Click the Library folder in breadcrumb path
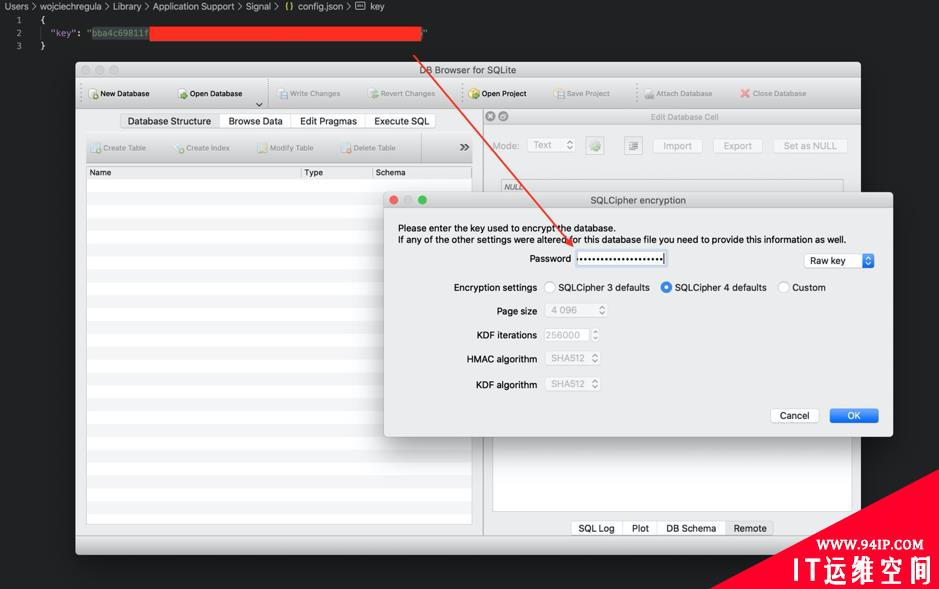The image size is (939, 589). coord(127,7)
